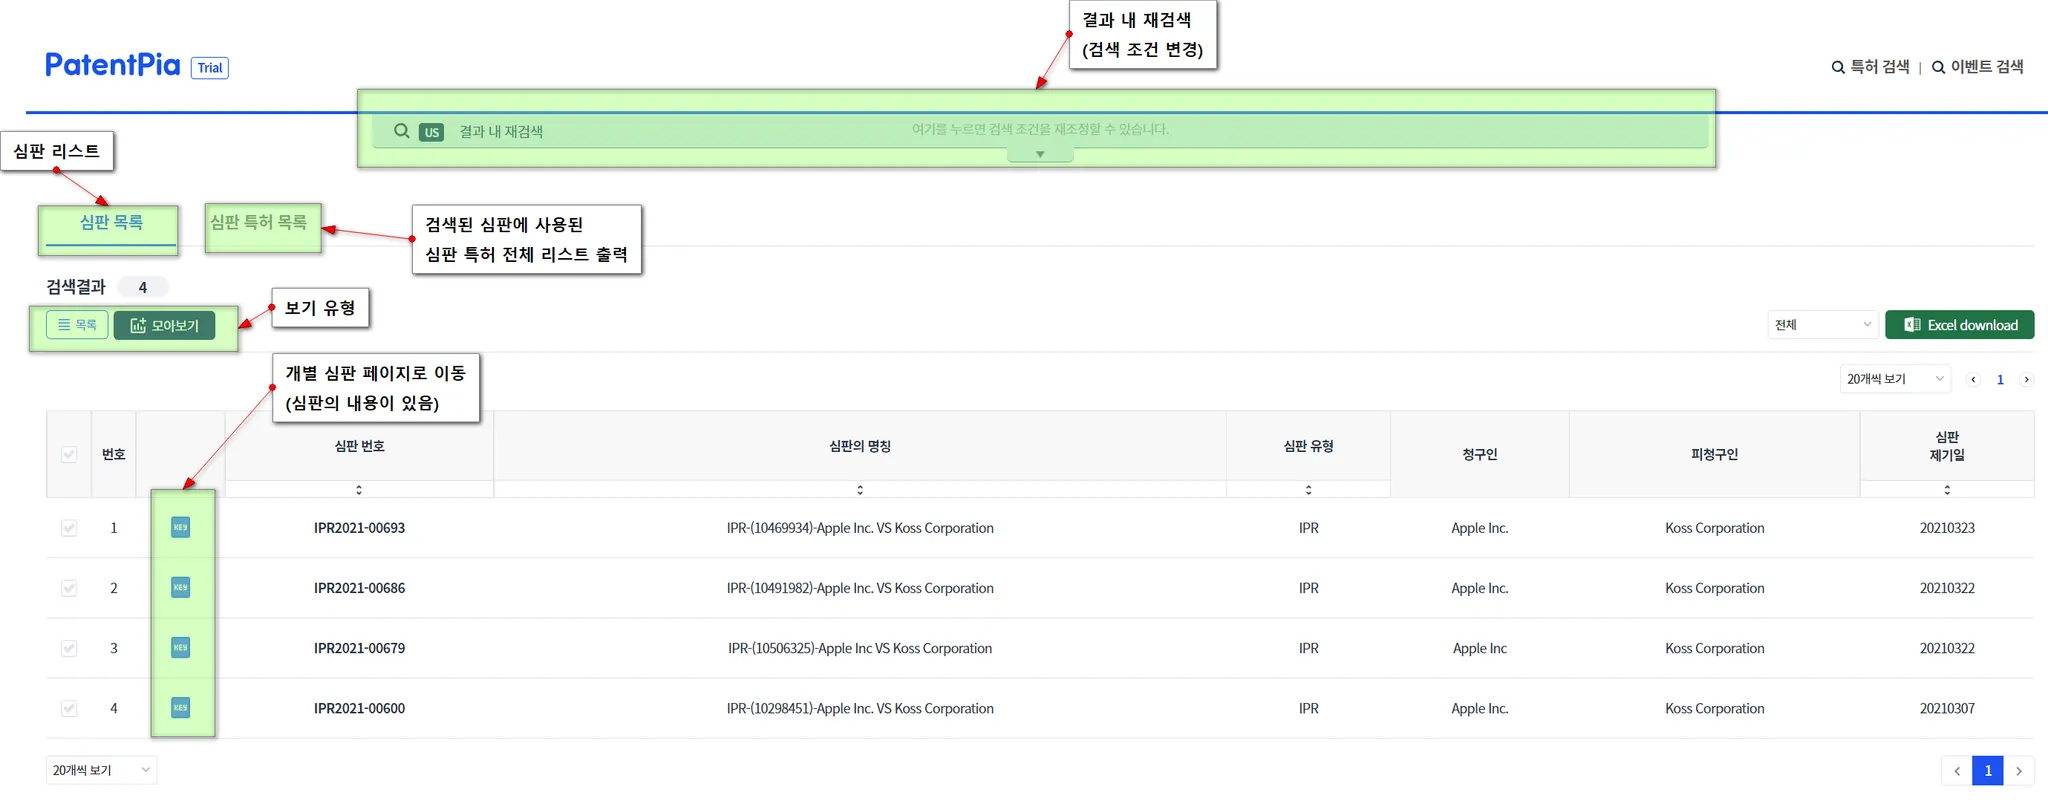Select 모아보기 summary view
Screen dimensions: 2048x803
click(x=164, y=326)
